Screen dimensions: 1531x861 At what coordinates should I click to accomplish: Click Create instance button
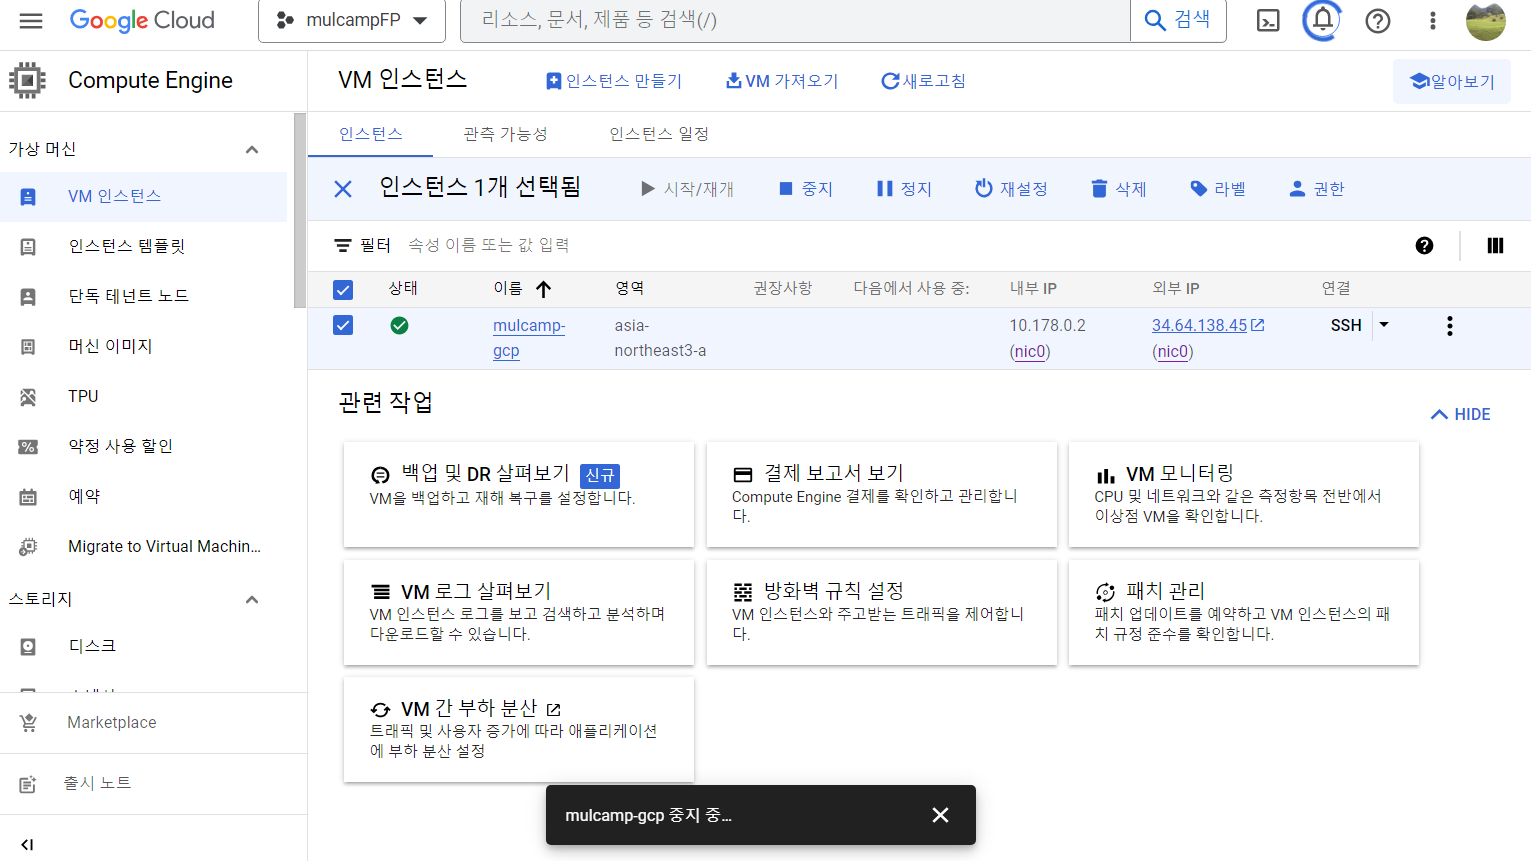click(614, 81)
